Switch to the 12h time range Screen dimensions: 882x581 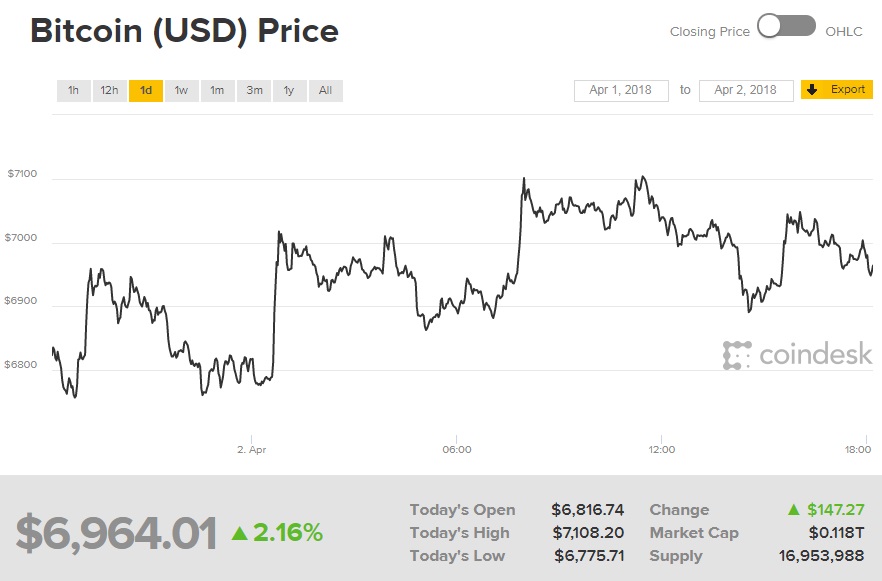coord(109,91)
